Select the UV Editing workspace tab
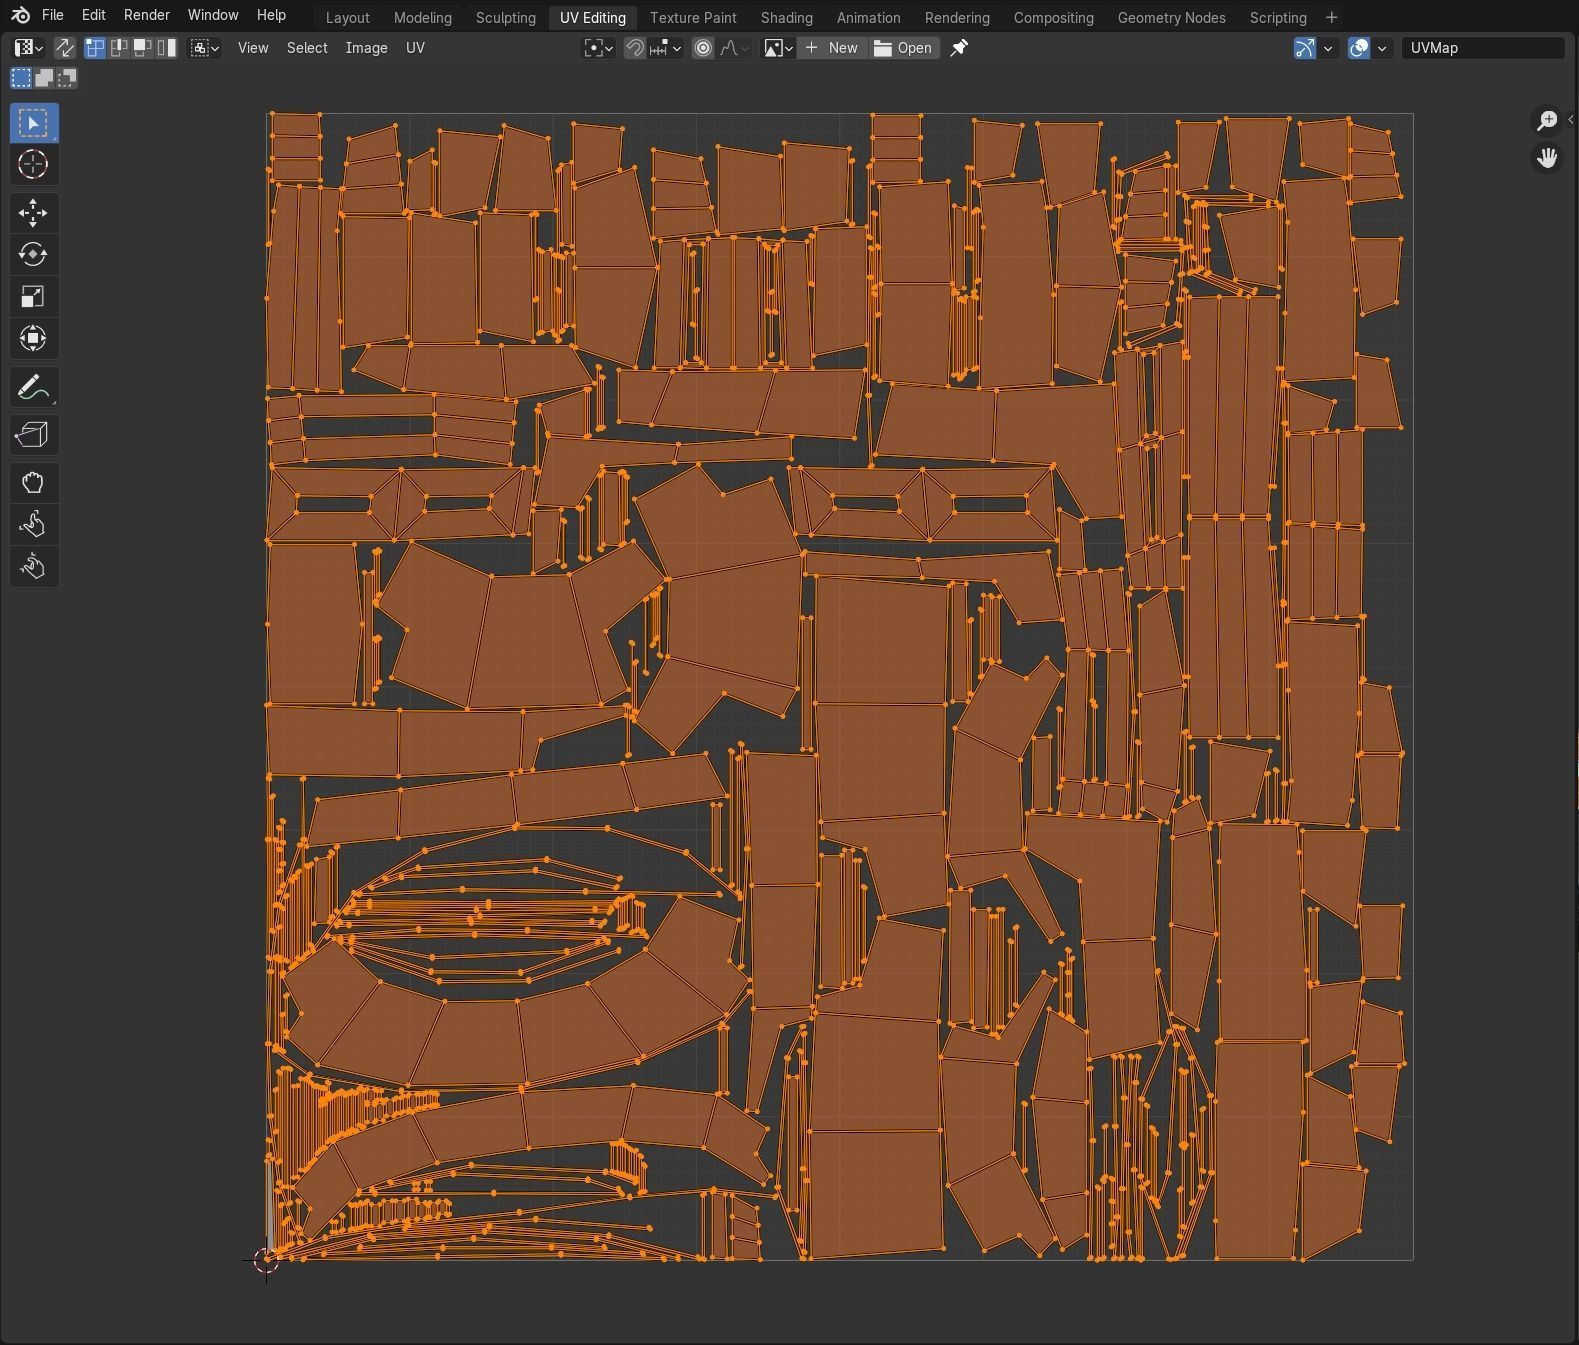 (x=593, y=18)
